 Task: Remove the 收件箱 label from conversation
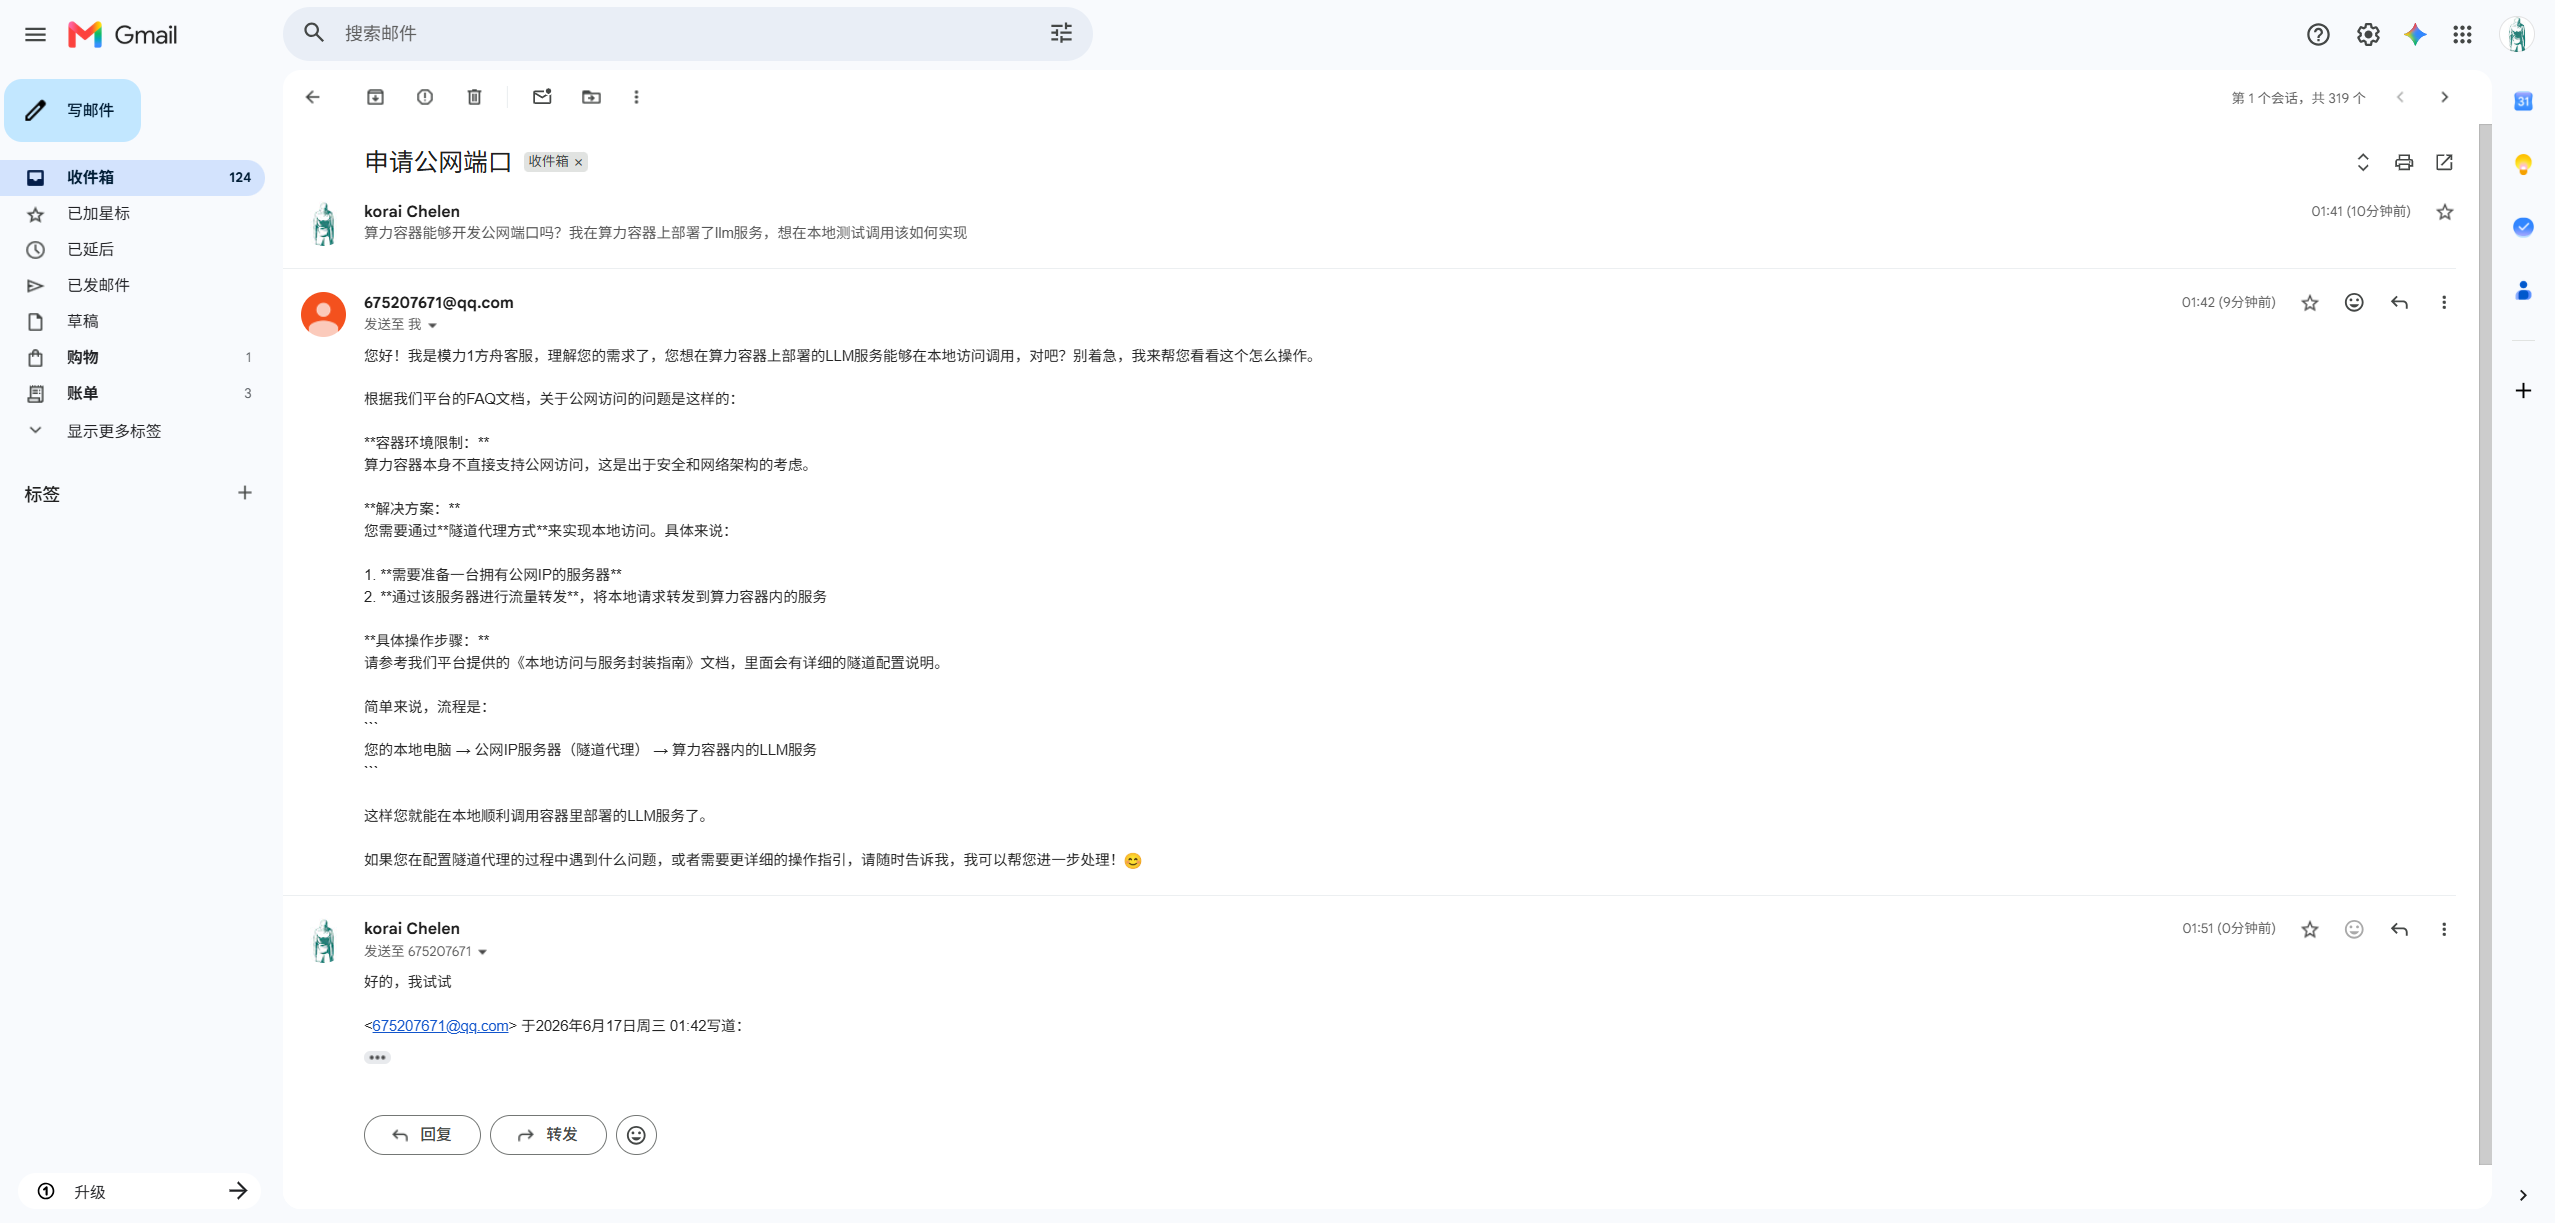(578, 162)
